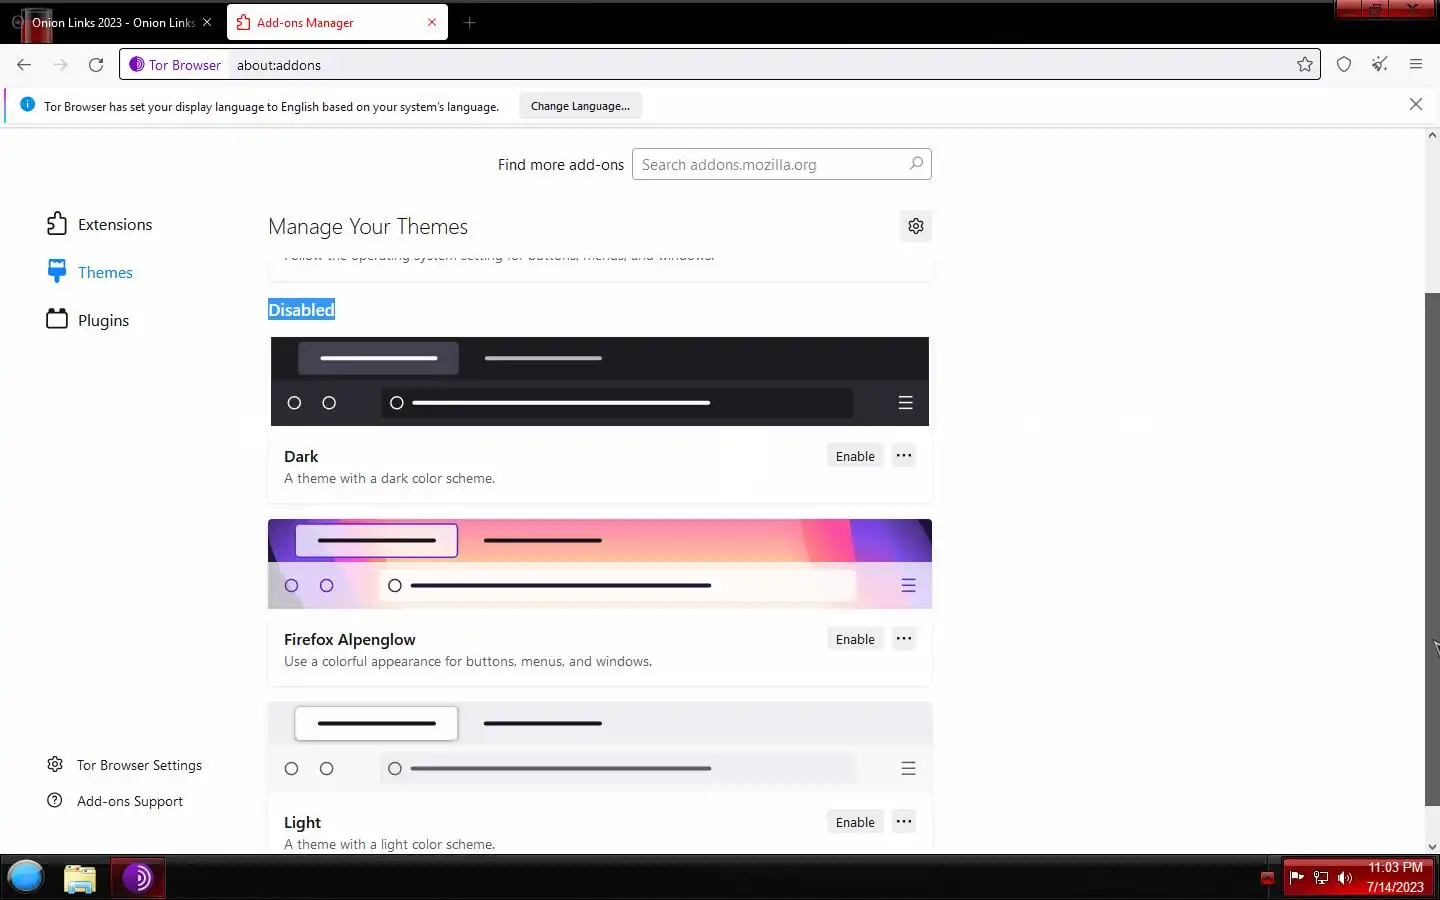
Task: Click the Manage Your Themes heading
Action: click(368, 227)
